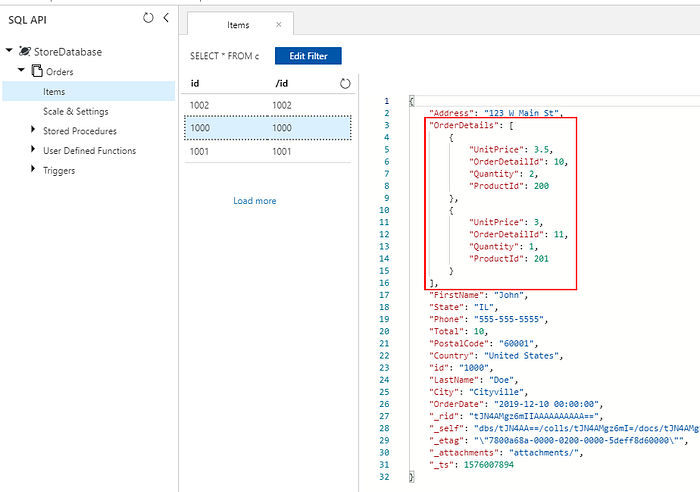Image resolution: width=700 pixels, height=492 pixels.
Task: Collapse the SQL API sidebar panel
Action: tap(166, 18)
